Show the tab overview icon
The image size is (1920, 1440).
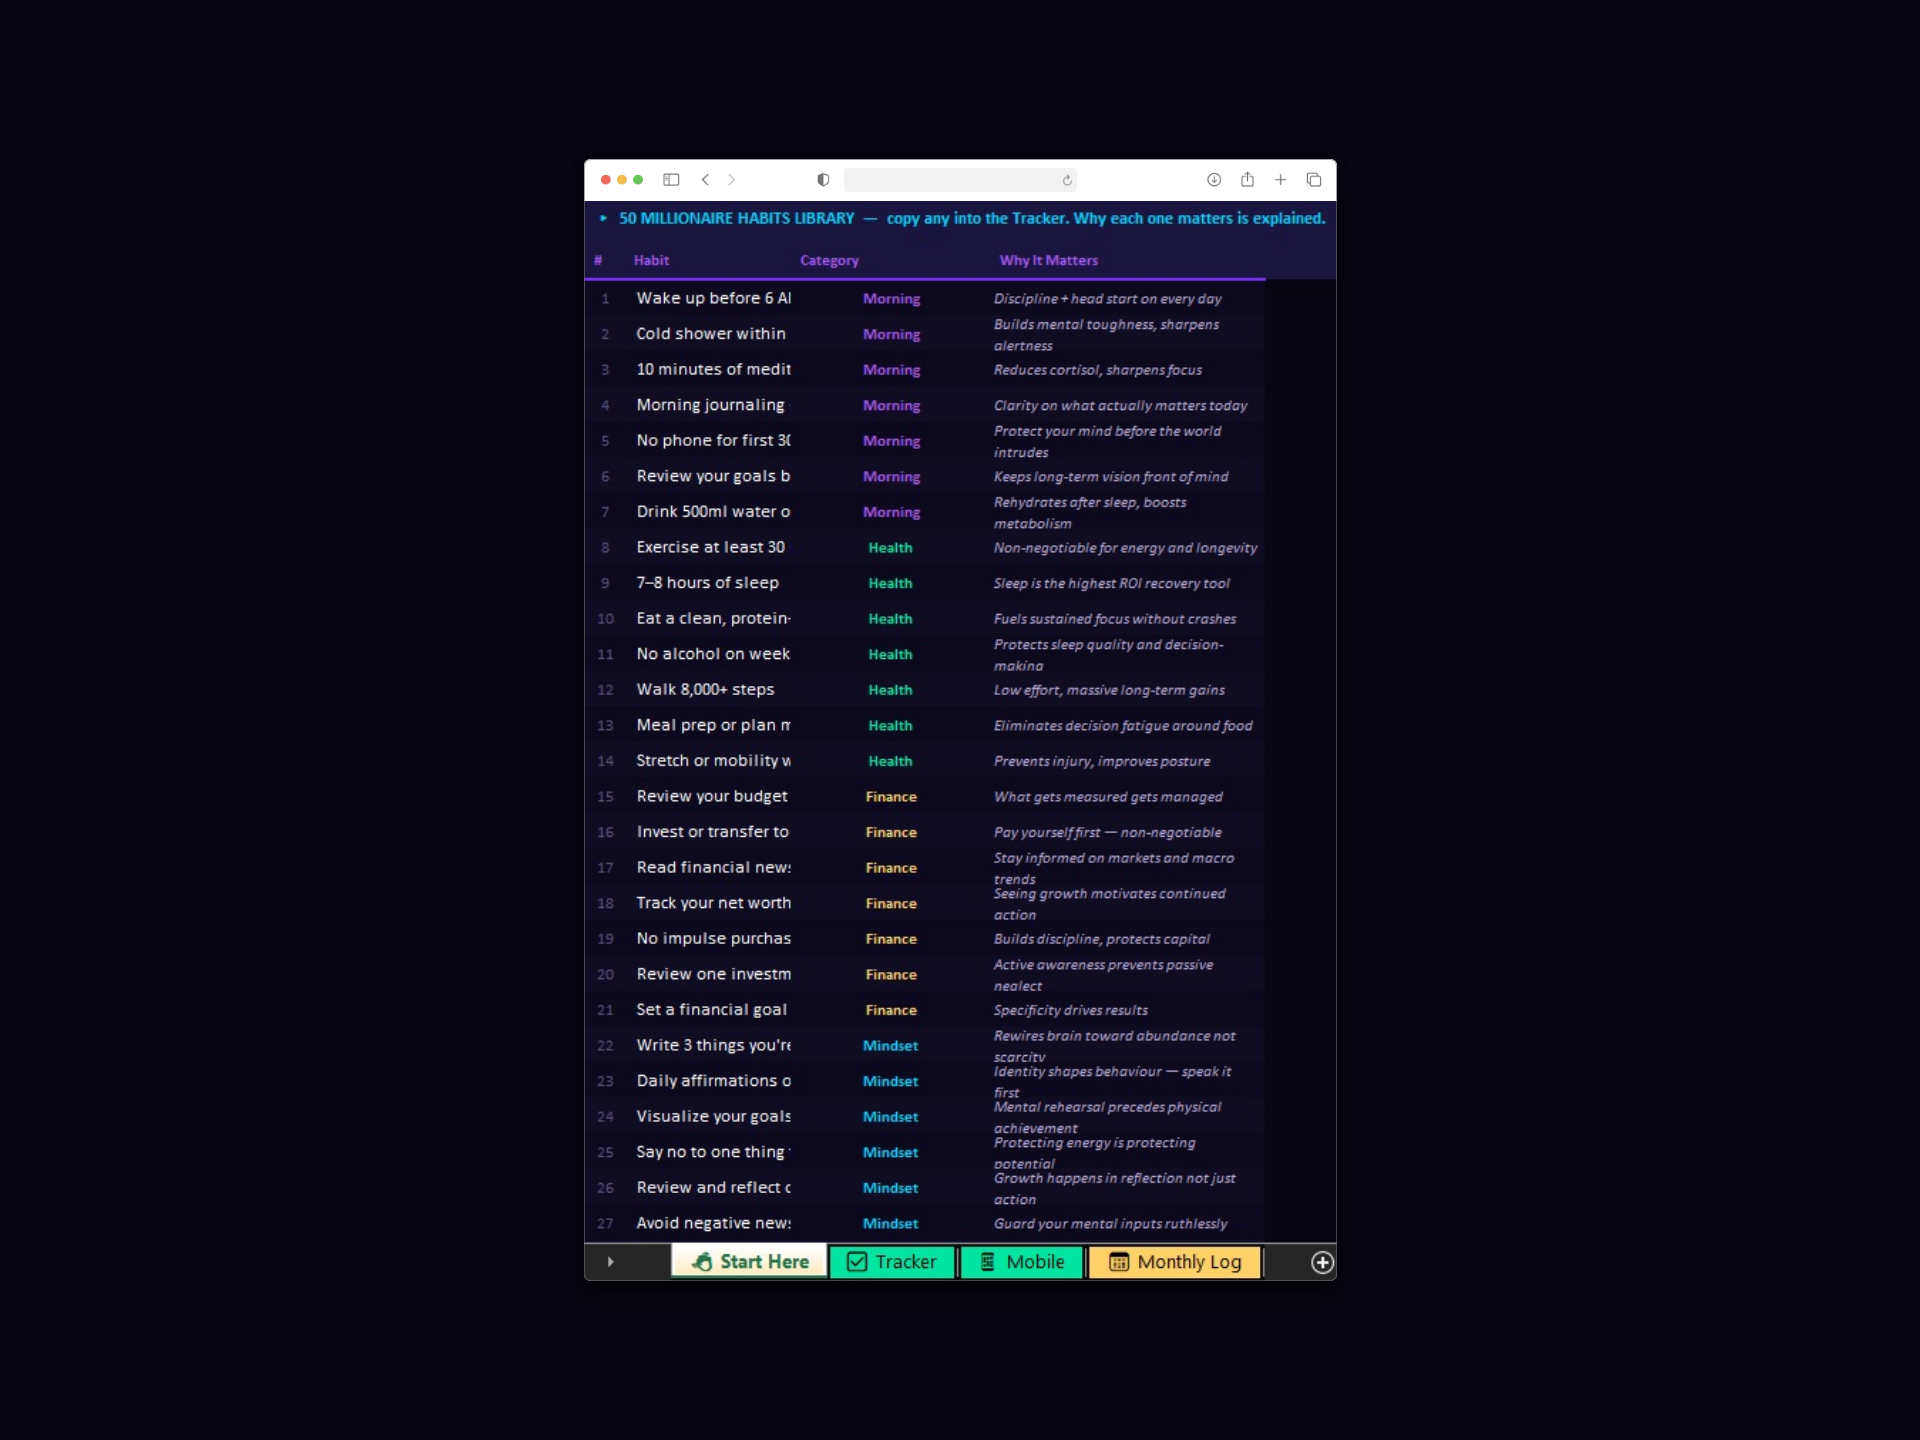point(1314,180)
